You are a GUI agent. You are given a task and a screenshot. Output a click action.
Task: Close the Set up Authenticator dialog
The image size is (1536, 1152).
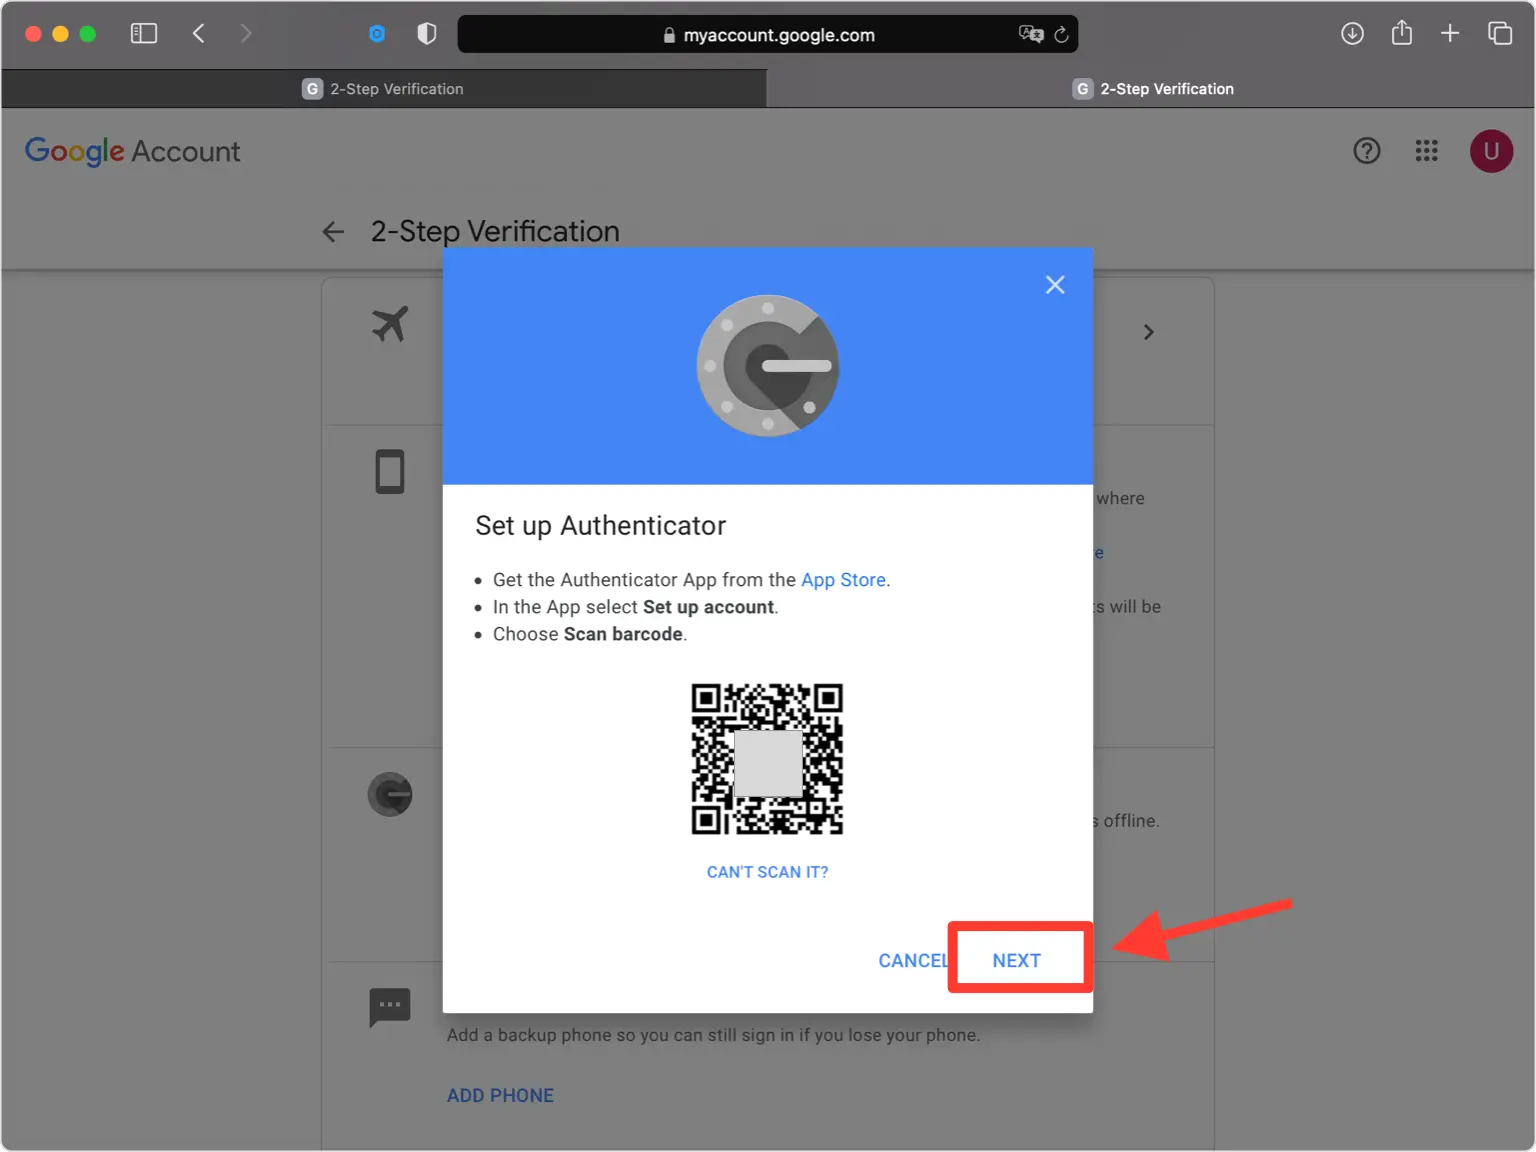[1055, 285]
